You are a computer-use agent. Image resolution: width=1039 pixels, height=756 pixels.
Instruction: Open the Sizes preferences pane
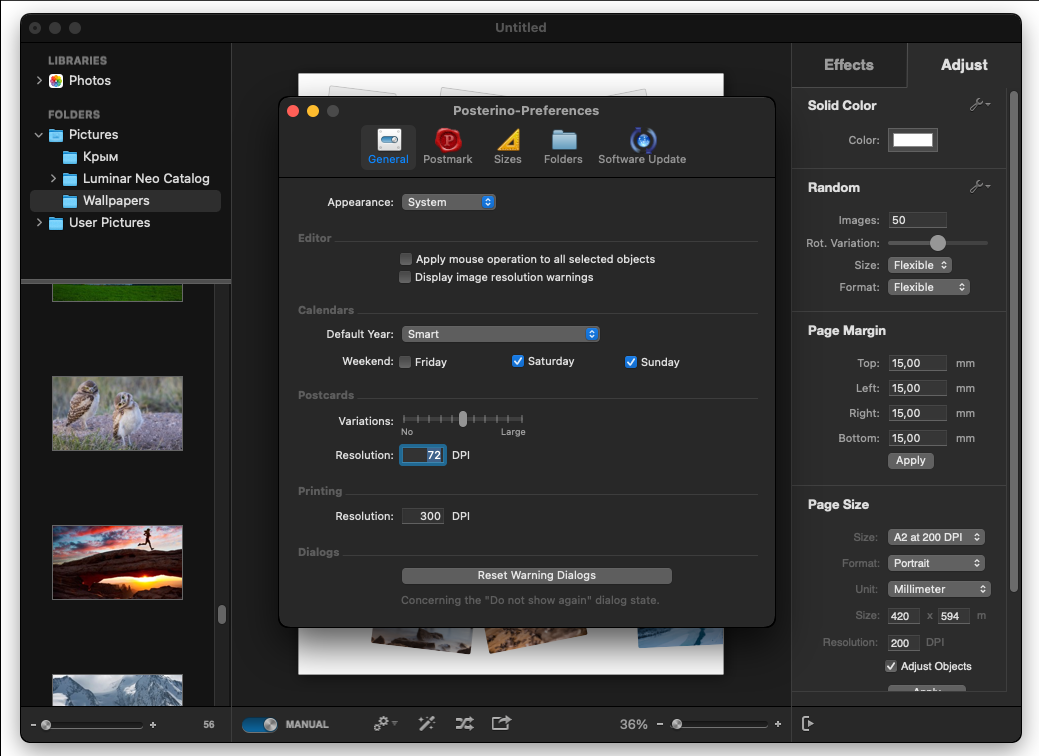[508, 146]
